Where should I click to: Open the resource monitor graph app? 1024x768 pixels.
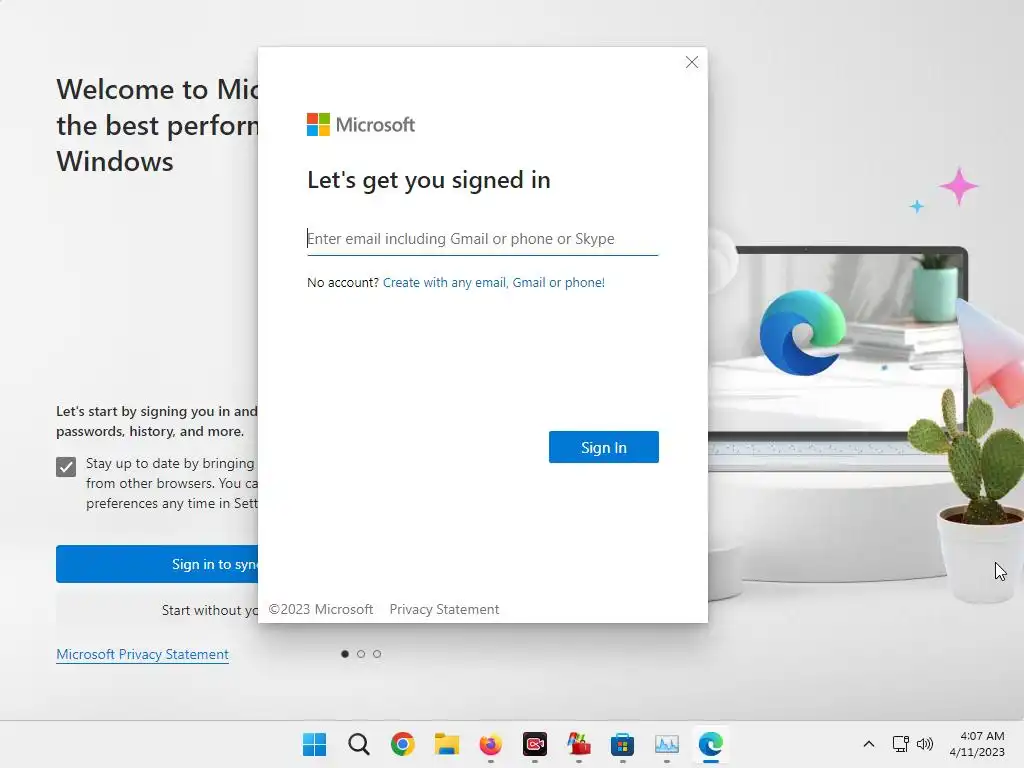(x=667, y=744)
